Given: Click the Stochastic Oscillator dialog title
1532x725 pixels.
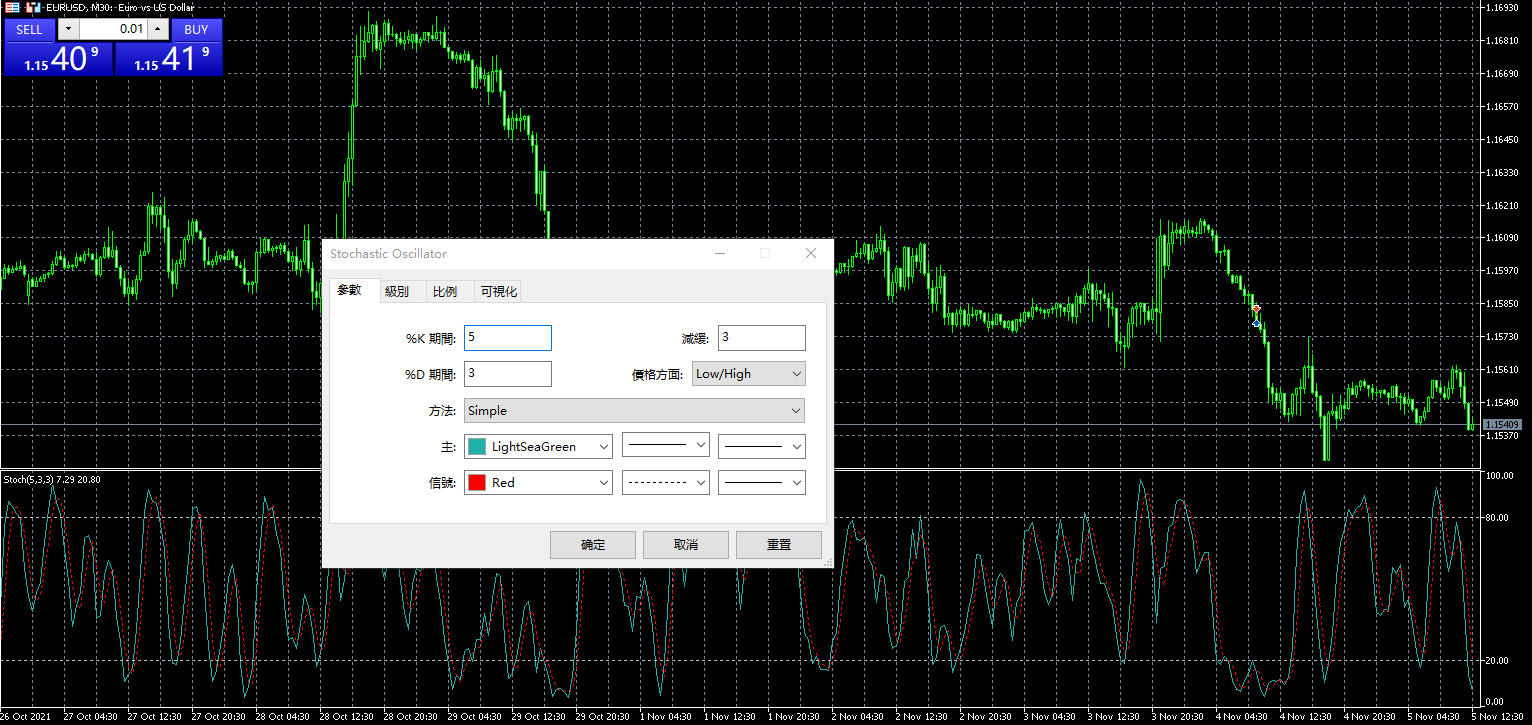Looking at the screenshot, I should [388, 254].
